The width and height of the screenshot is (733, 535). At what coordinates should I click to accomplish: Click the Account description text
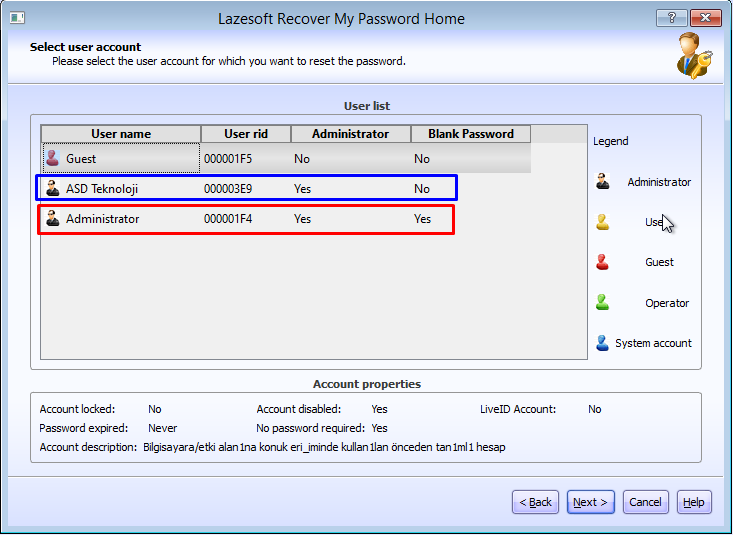point(324,448)
